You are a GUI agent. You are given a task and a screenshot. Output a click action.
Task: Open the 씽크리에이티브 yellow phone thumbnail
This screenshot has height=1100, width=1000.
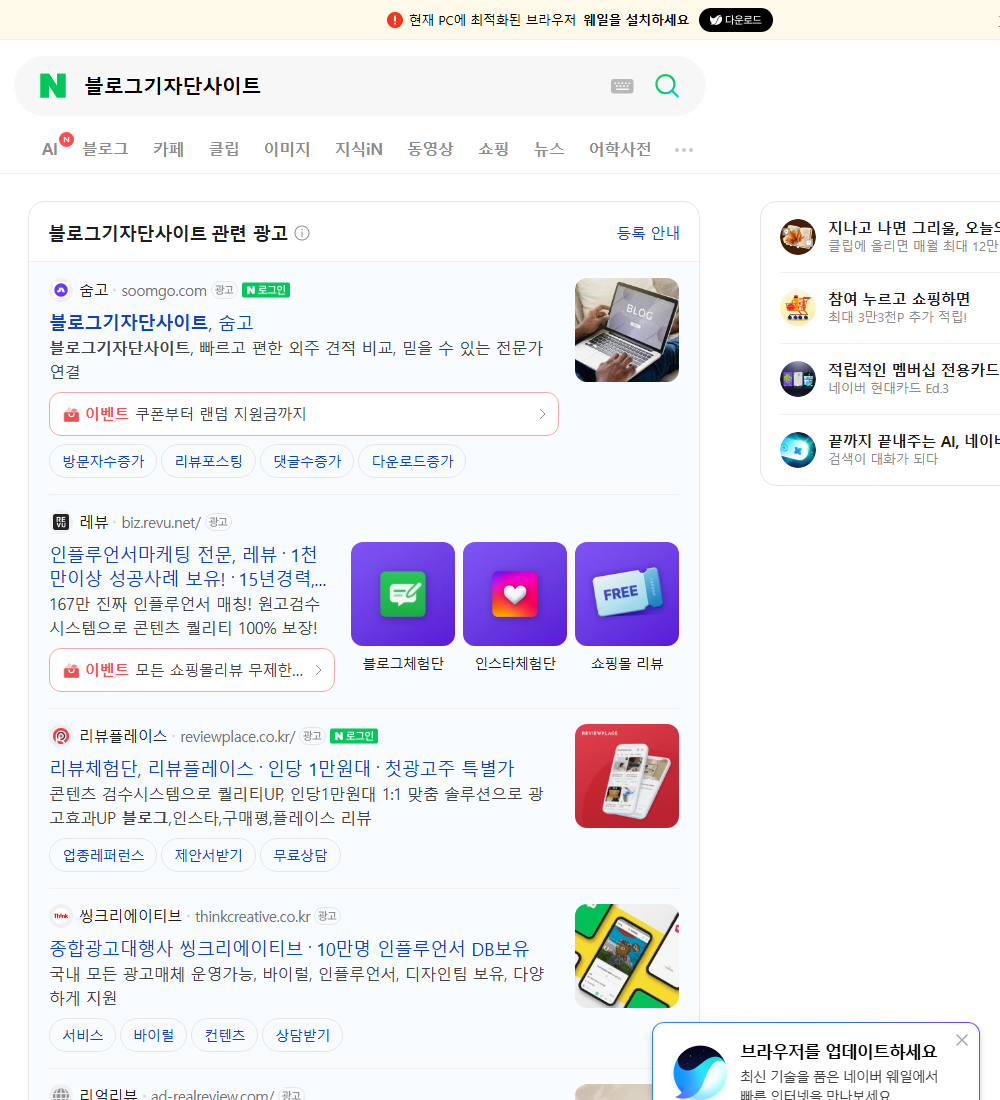(x=627, y=956)
